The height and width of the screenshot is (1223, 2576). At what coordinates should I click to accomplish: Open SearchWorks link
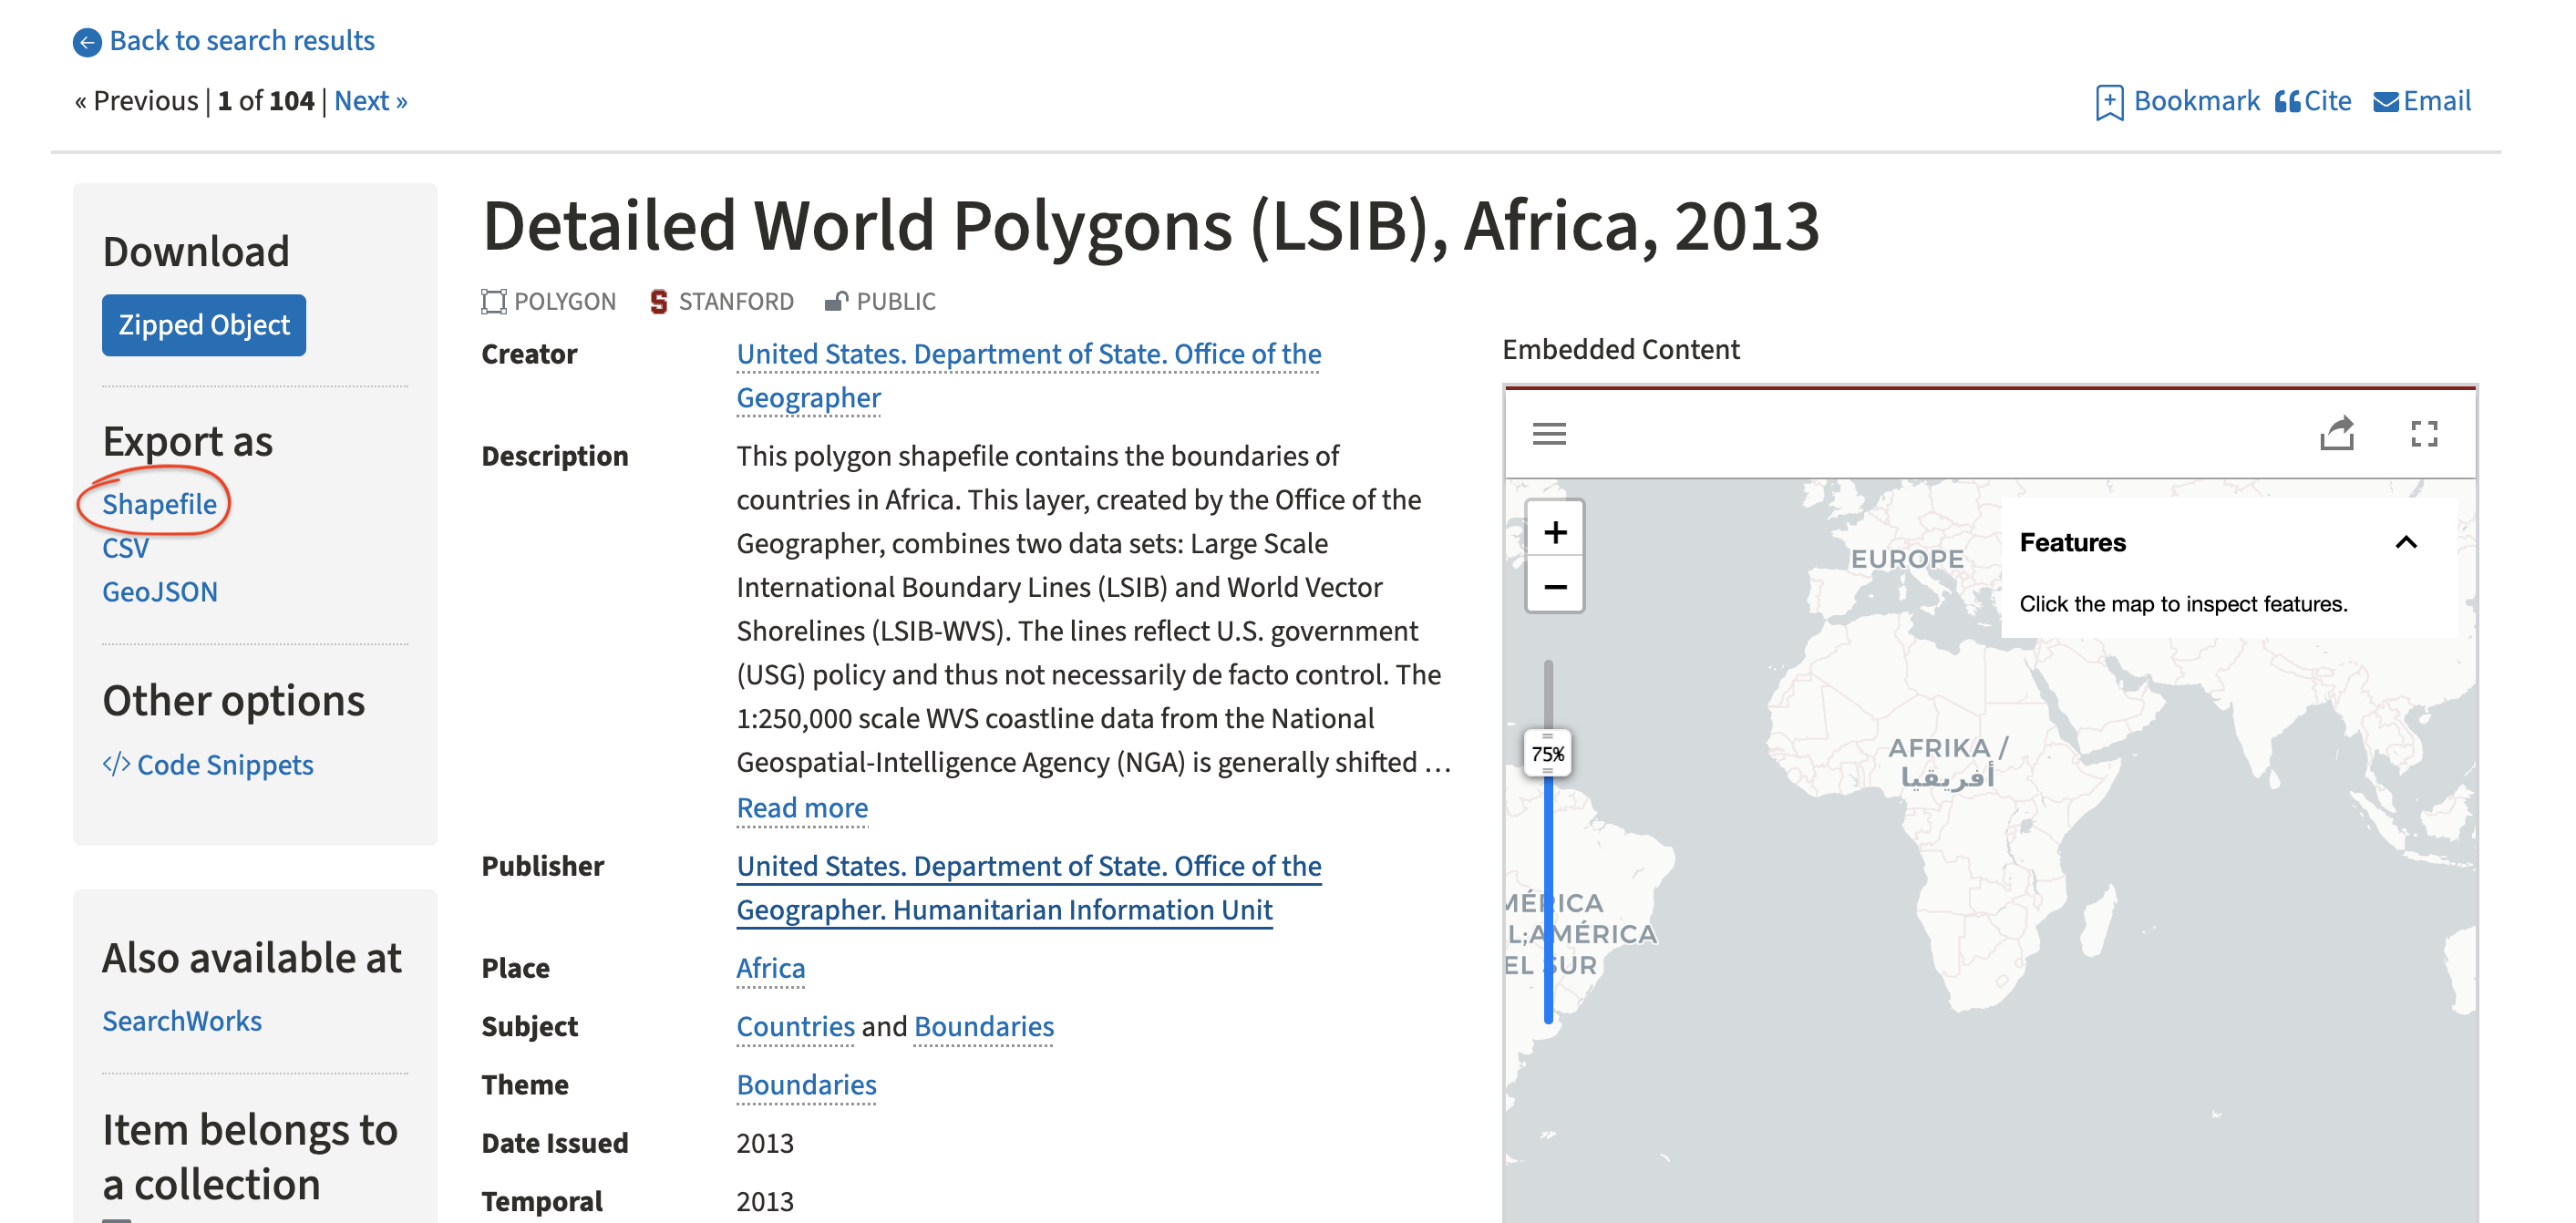coord(181,1021)
